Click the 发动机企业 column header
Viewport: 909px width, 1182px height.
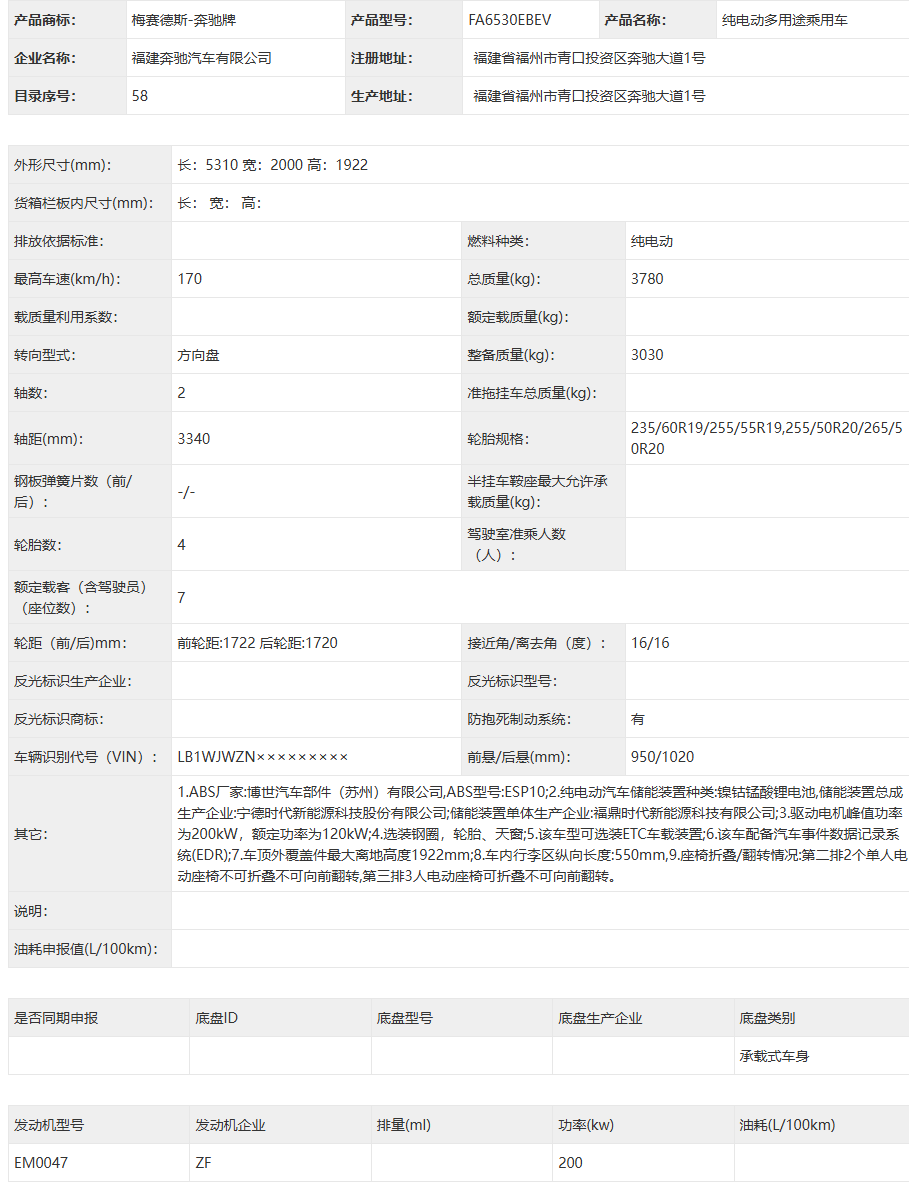coord(231,1125)
